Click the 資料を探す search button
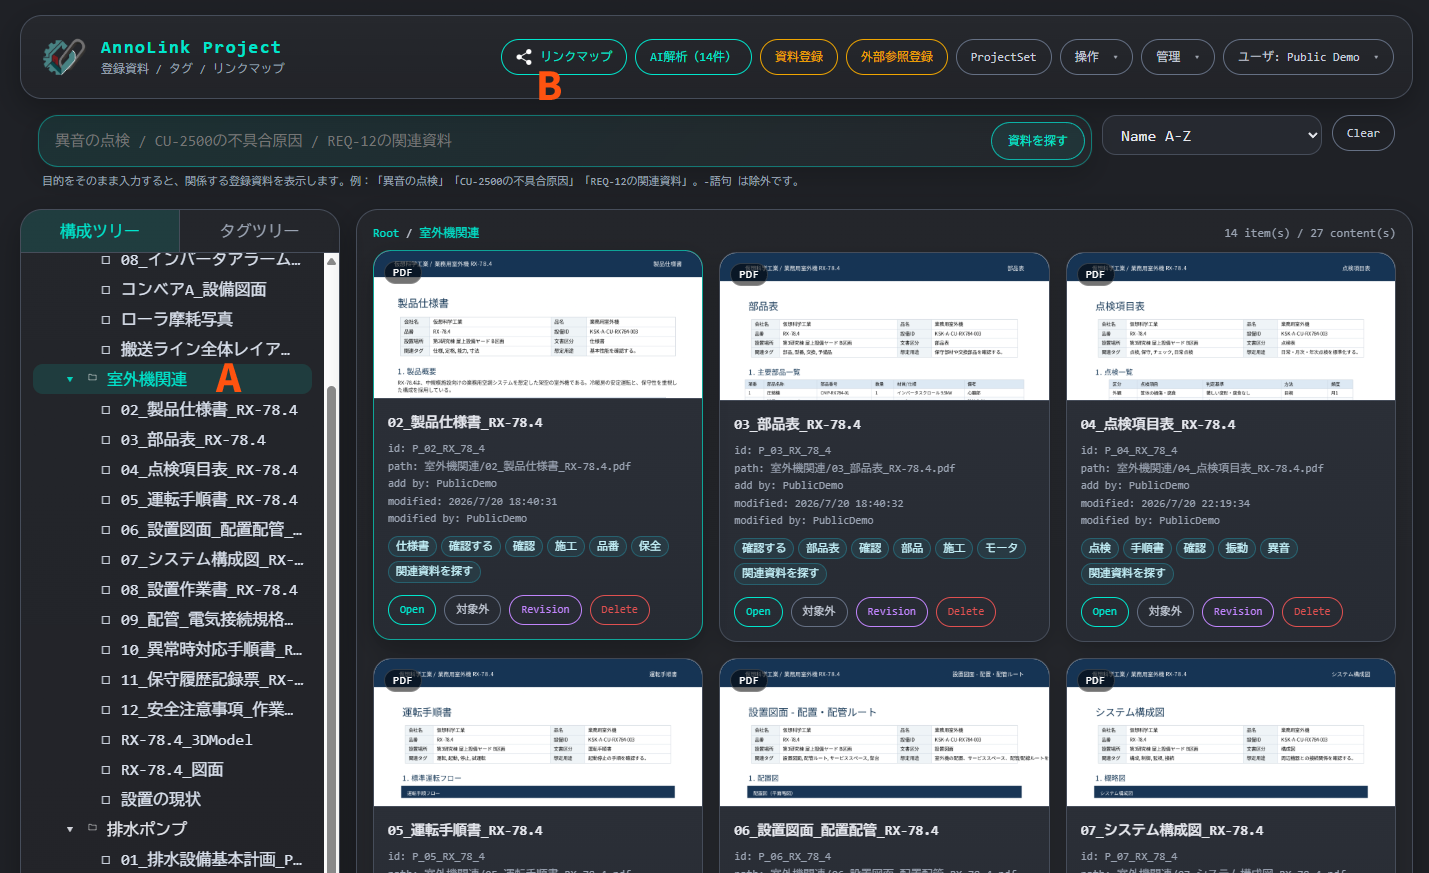Viewport: 1429px width, 873px height. 1037,141
